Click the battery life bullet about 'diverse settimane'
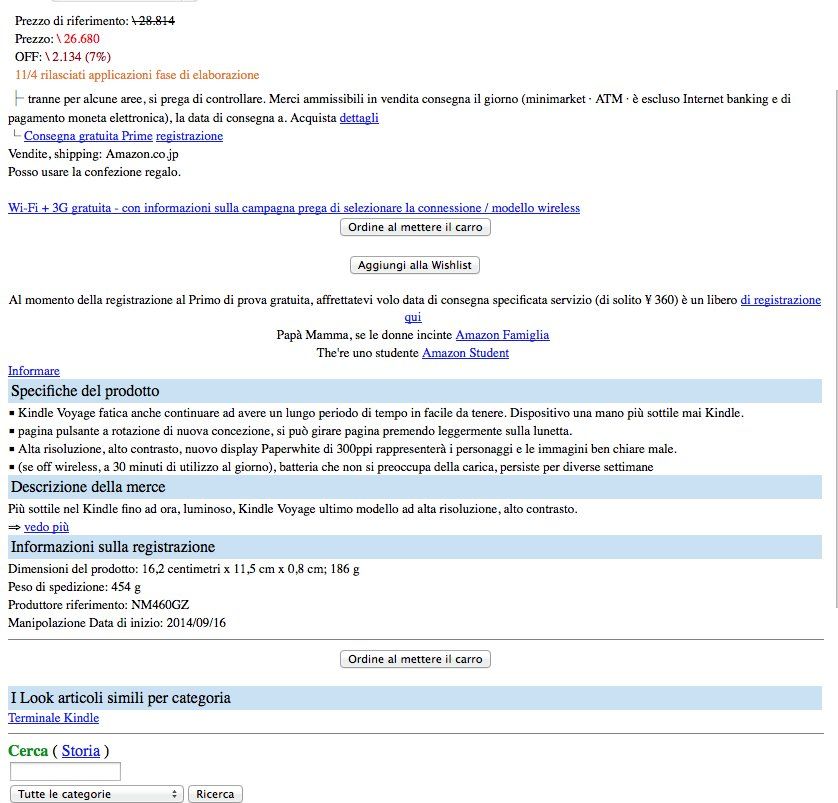Screen dimensions: 838x803 (x=331, y=467)
